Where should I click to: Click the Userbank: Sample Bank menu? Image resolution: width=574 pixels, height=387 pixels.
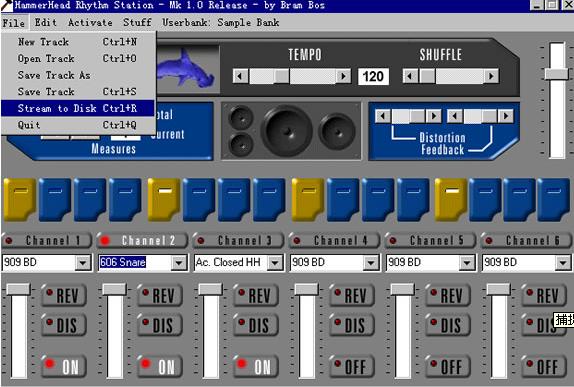pos(220,23)
